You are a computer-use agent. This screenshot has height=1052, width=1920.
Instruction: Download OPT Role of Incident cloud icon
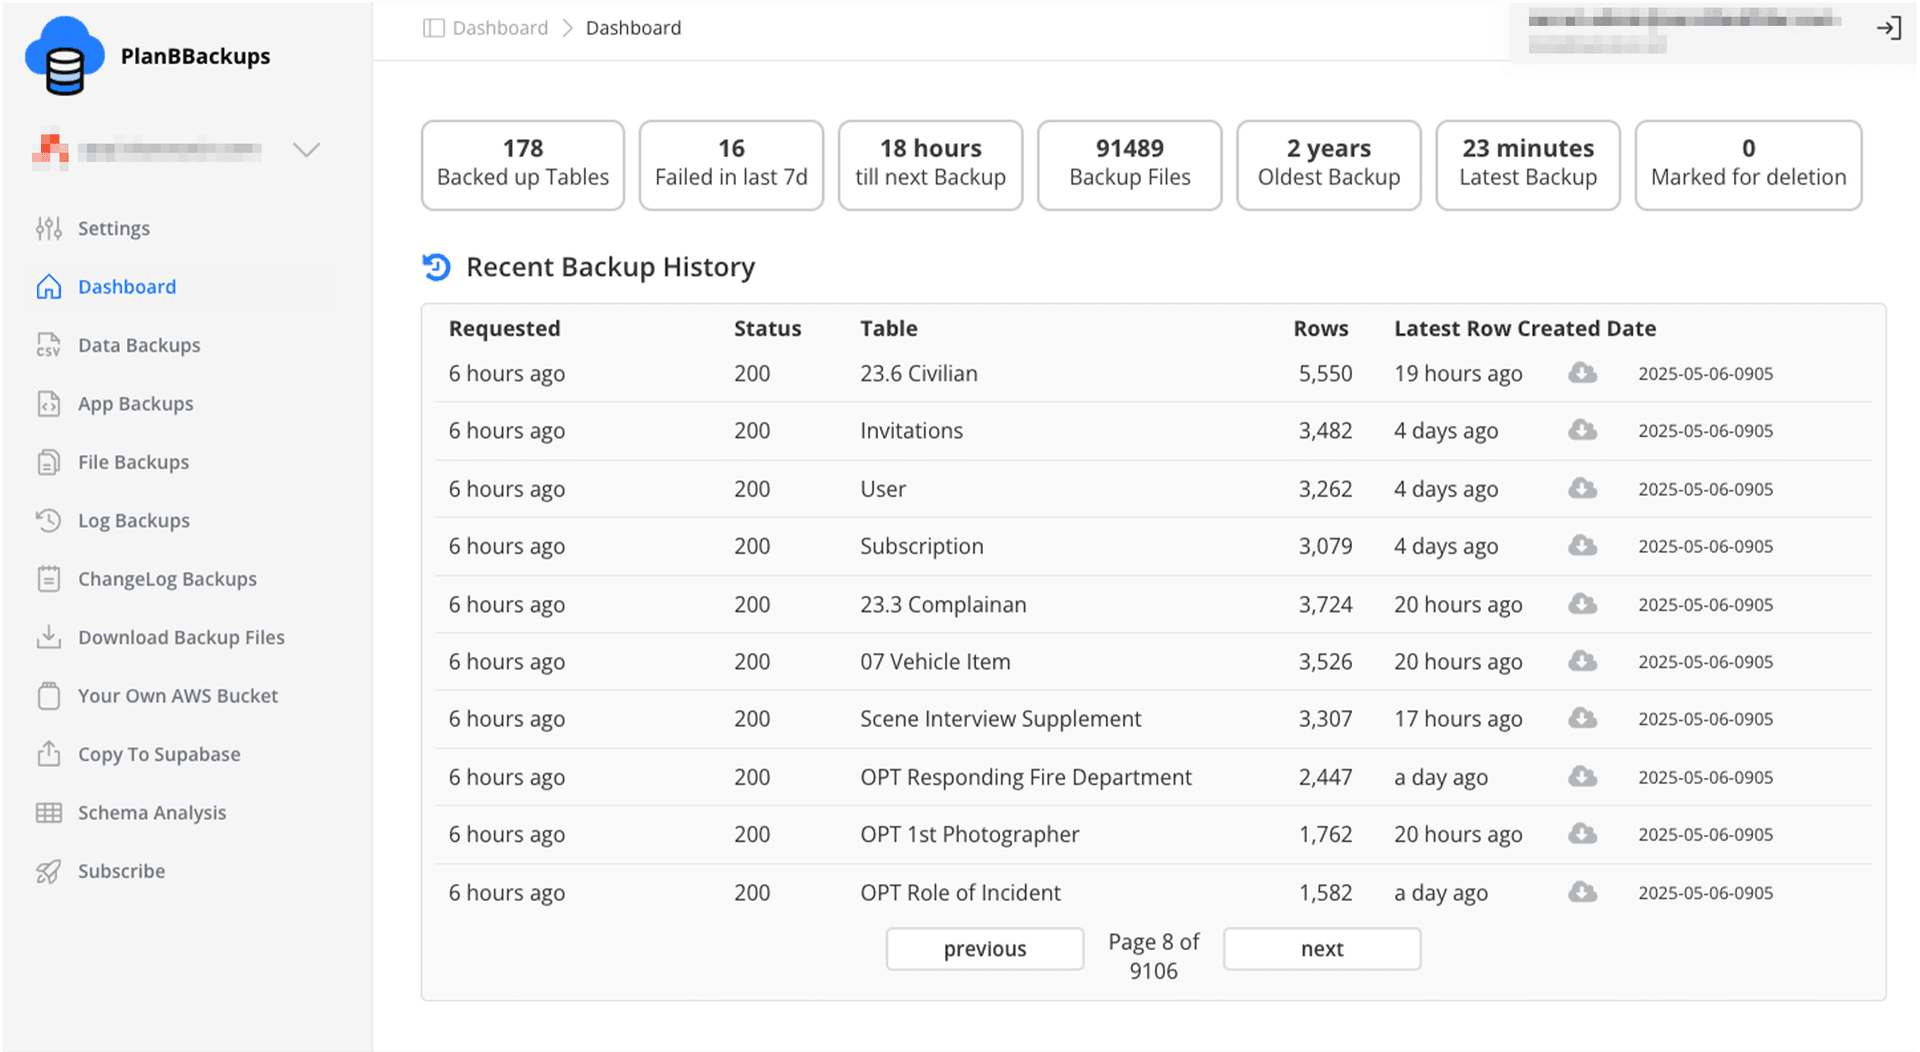(1582, 891)
